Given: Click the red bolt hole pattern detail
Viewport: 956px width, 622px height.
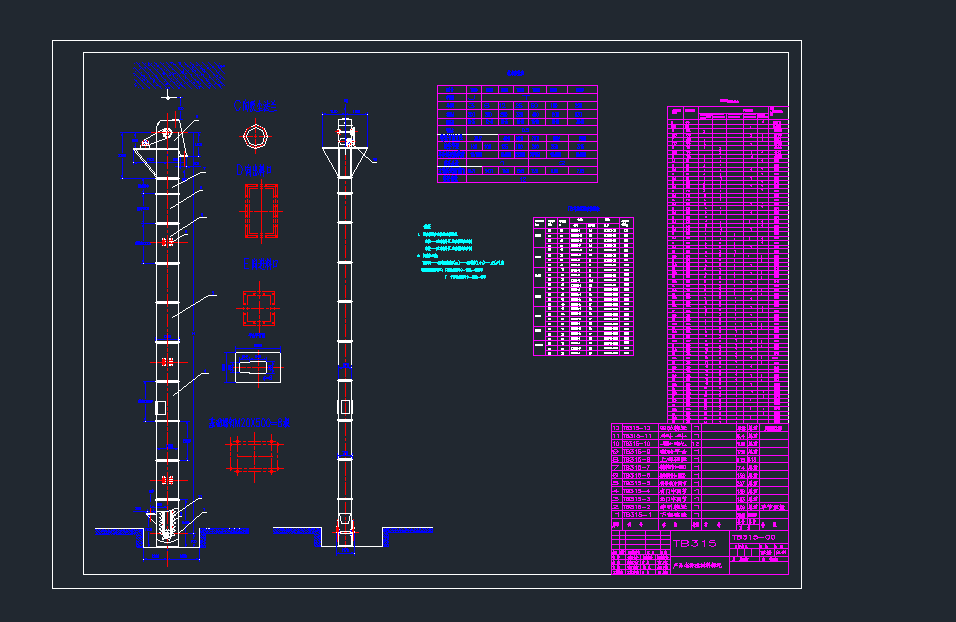Looking at the screenshot, I should (x=255, y=454).
